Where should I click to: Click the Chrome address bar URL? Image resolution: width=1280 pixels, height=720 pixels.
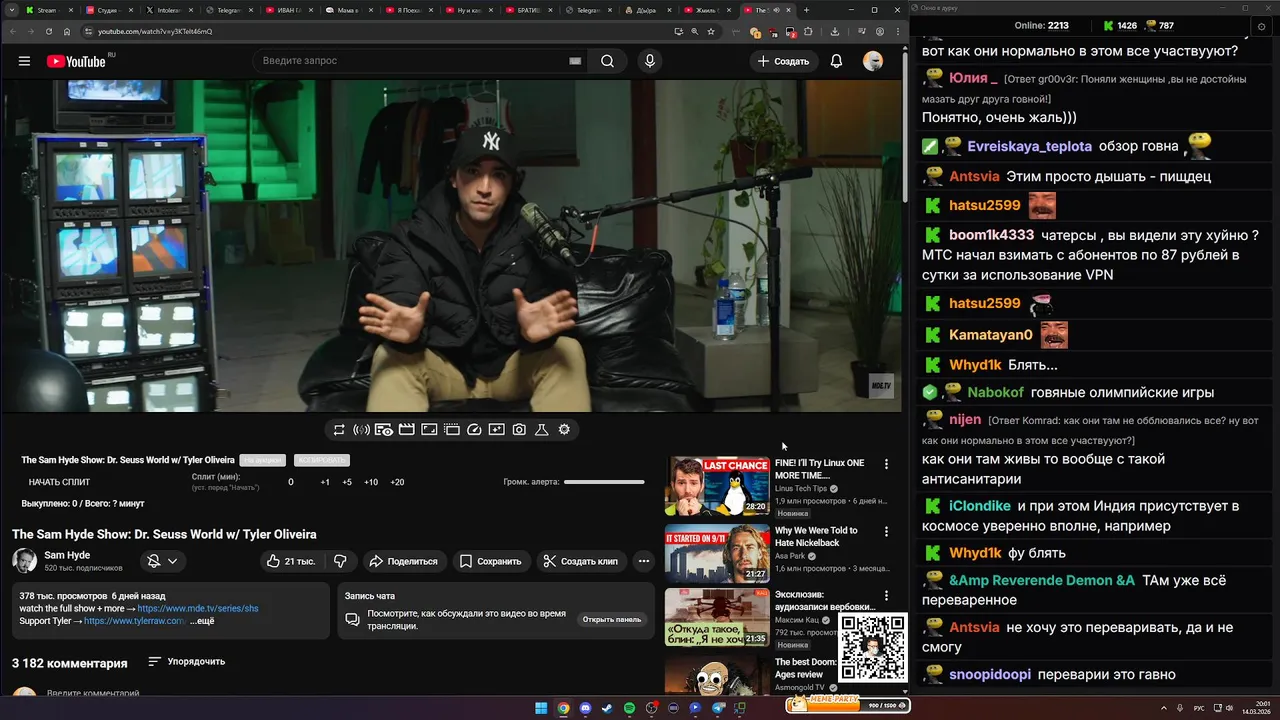click(155, 31)
